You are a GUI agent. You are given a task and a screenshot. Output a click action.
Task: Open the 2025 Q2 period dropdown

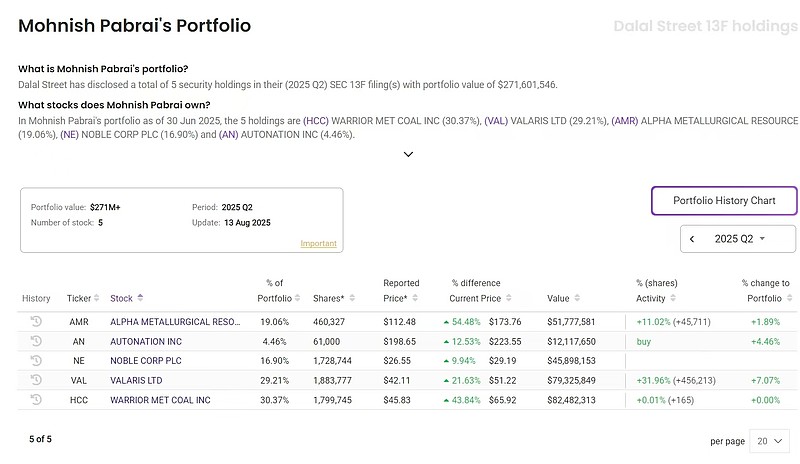tap(741, 239)
